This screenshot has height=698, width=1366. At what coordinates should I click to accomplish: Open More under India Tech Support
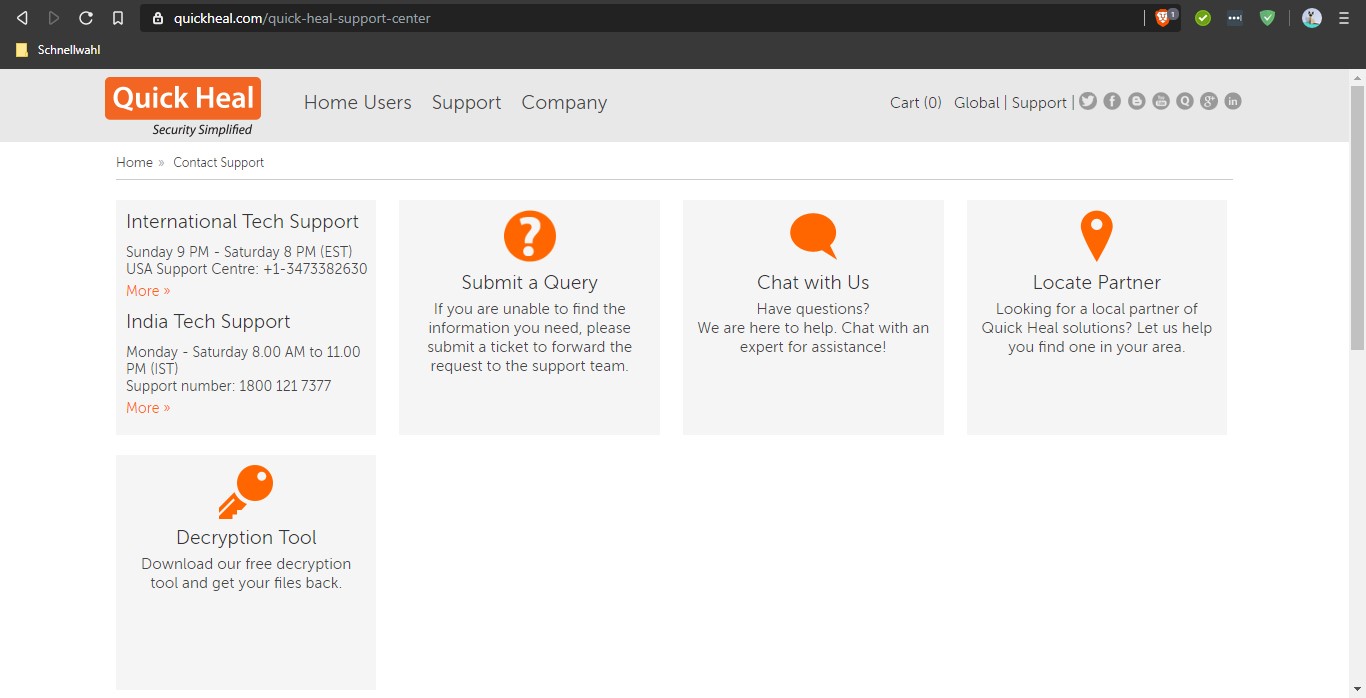pyautogui.click(x=148, y=408)
